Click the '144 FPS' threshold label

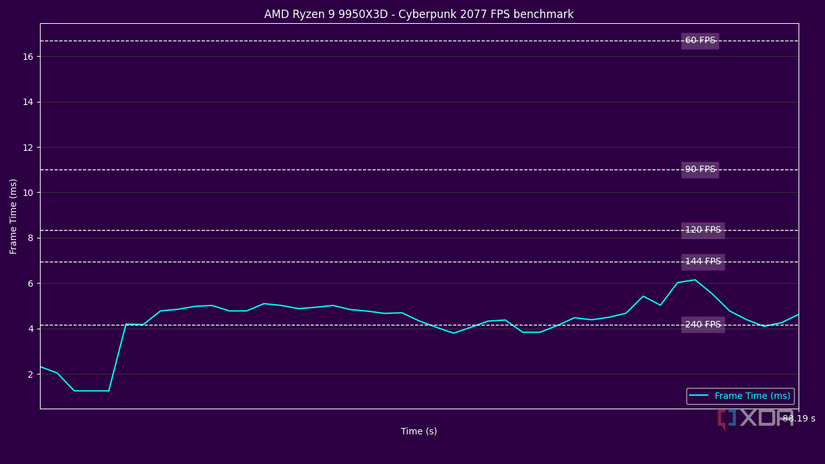pos(703,261)
